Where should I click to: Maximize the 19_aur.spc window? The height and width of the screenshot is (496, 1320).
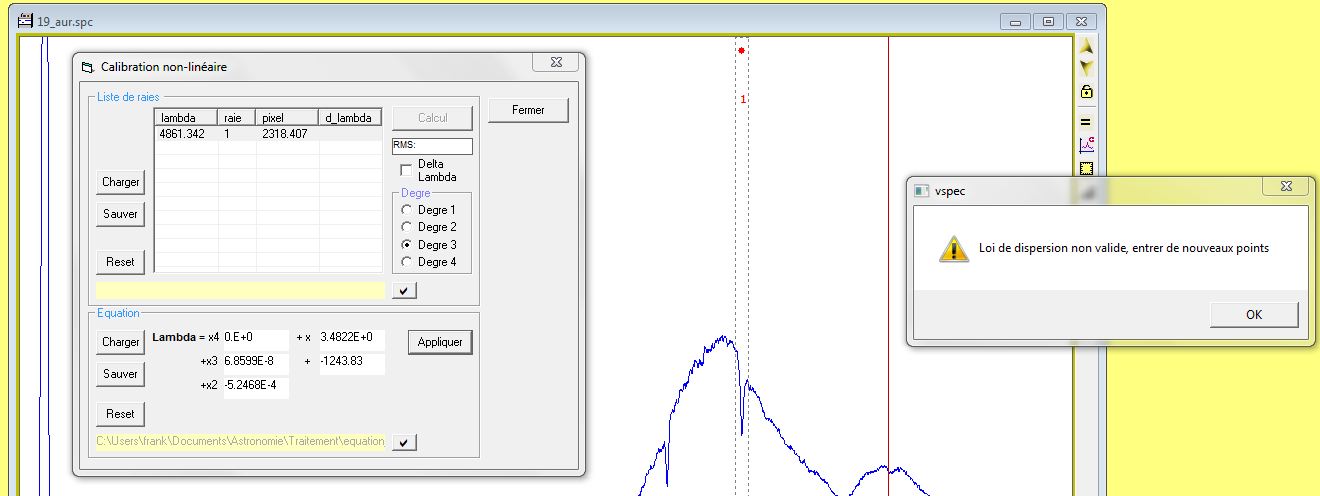pos(1048,21)
